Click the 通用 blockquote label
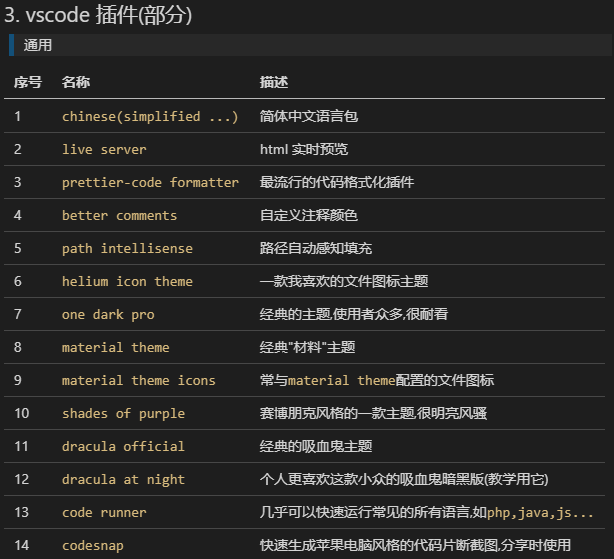Viewport: 614px width, 559px height. pyautogui.click(x=38, y=45)
